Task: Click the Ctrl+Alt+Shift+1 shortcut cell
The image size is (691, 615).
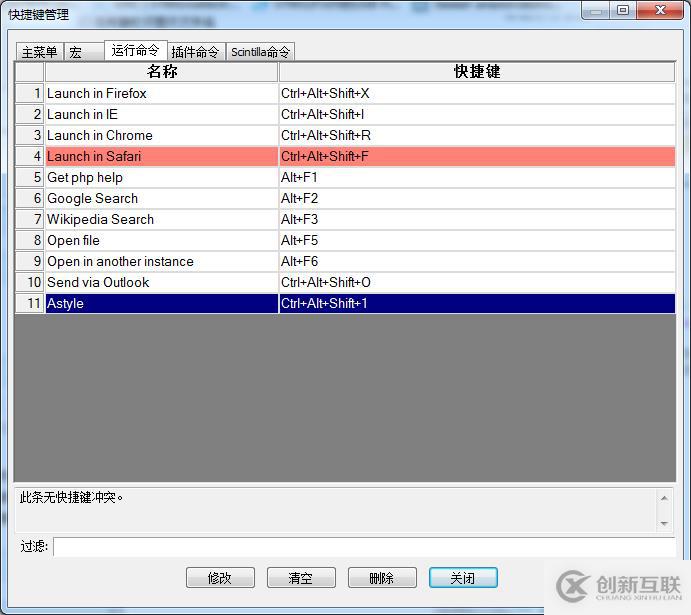Action: click(477, 304)
